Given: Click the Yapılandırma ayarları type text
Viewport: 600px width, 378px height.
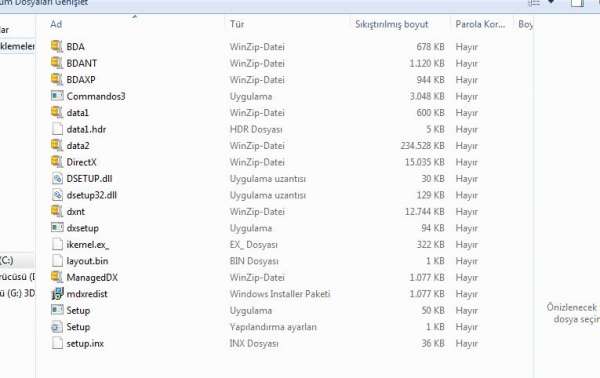Looking at the screenshot, I should [273, 327].
